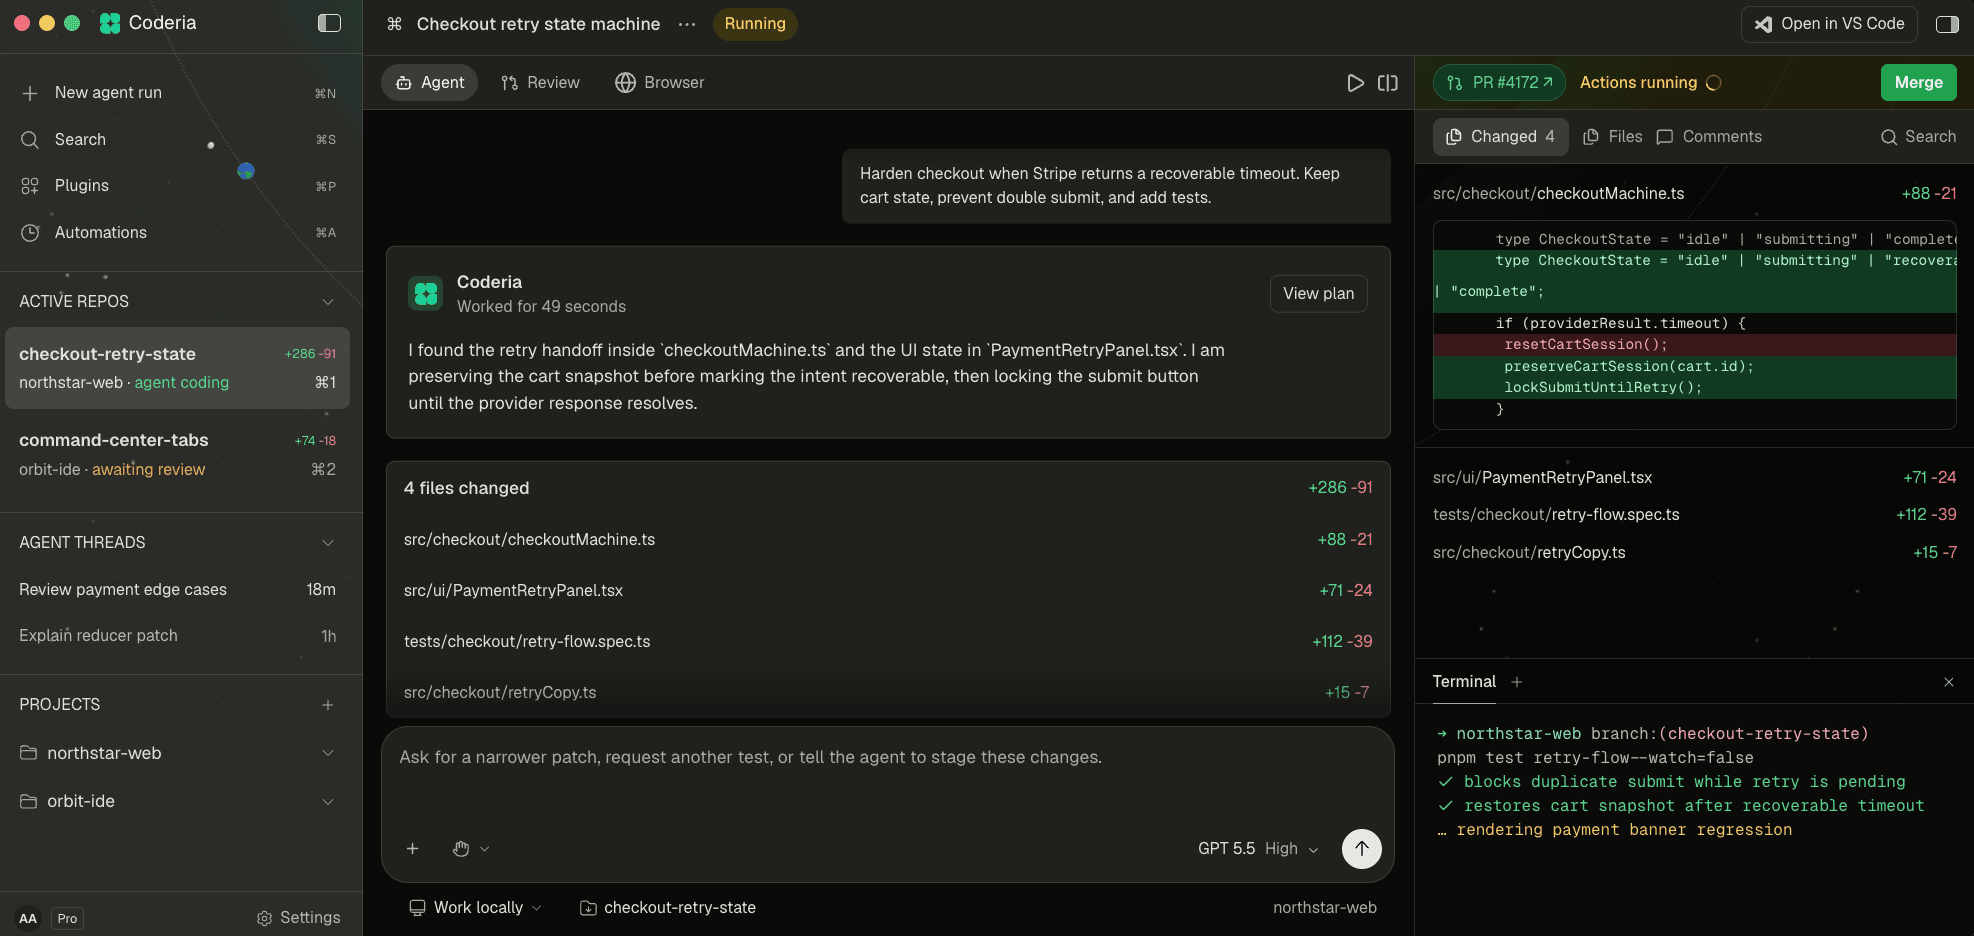Open src/checkout/checkoutMachine.ts in files changed list
1974x936 pixels.
coord(888,540)
